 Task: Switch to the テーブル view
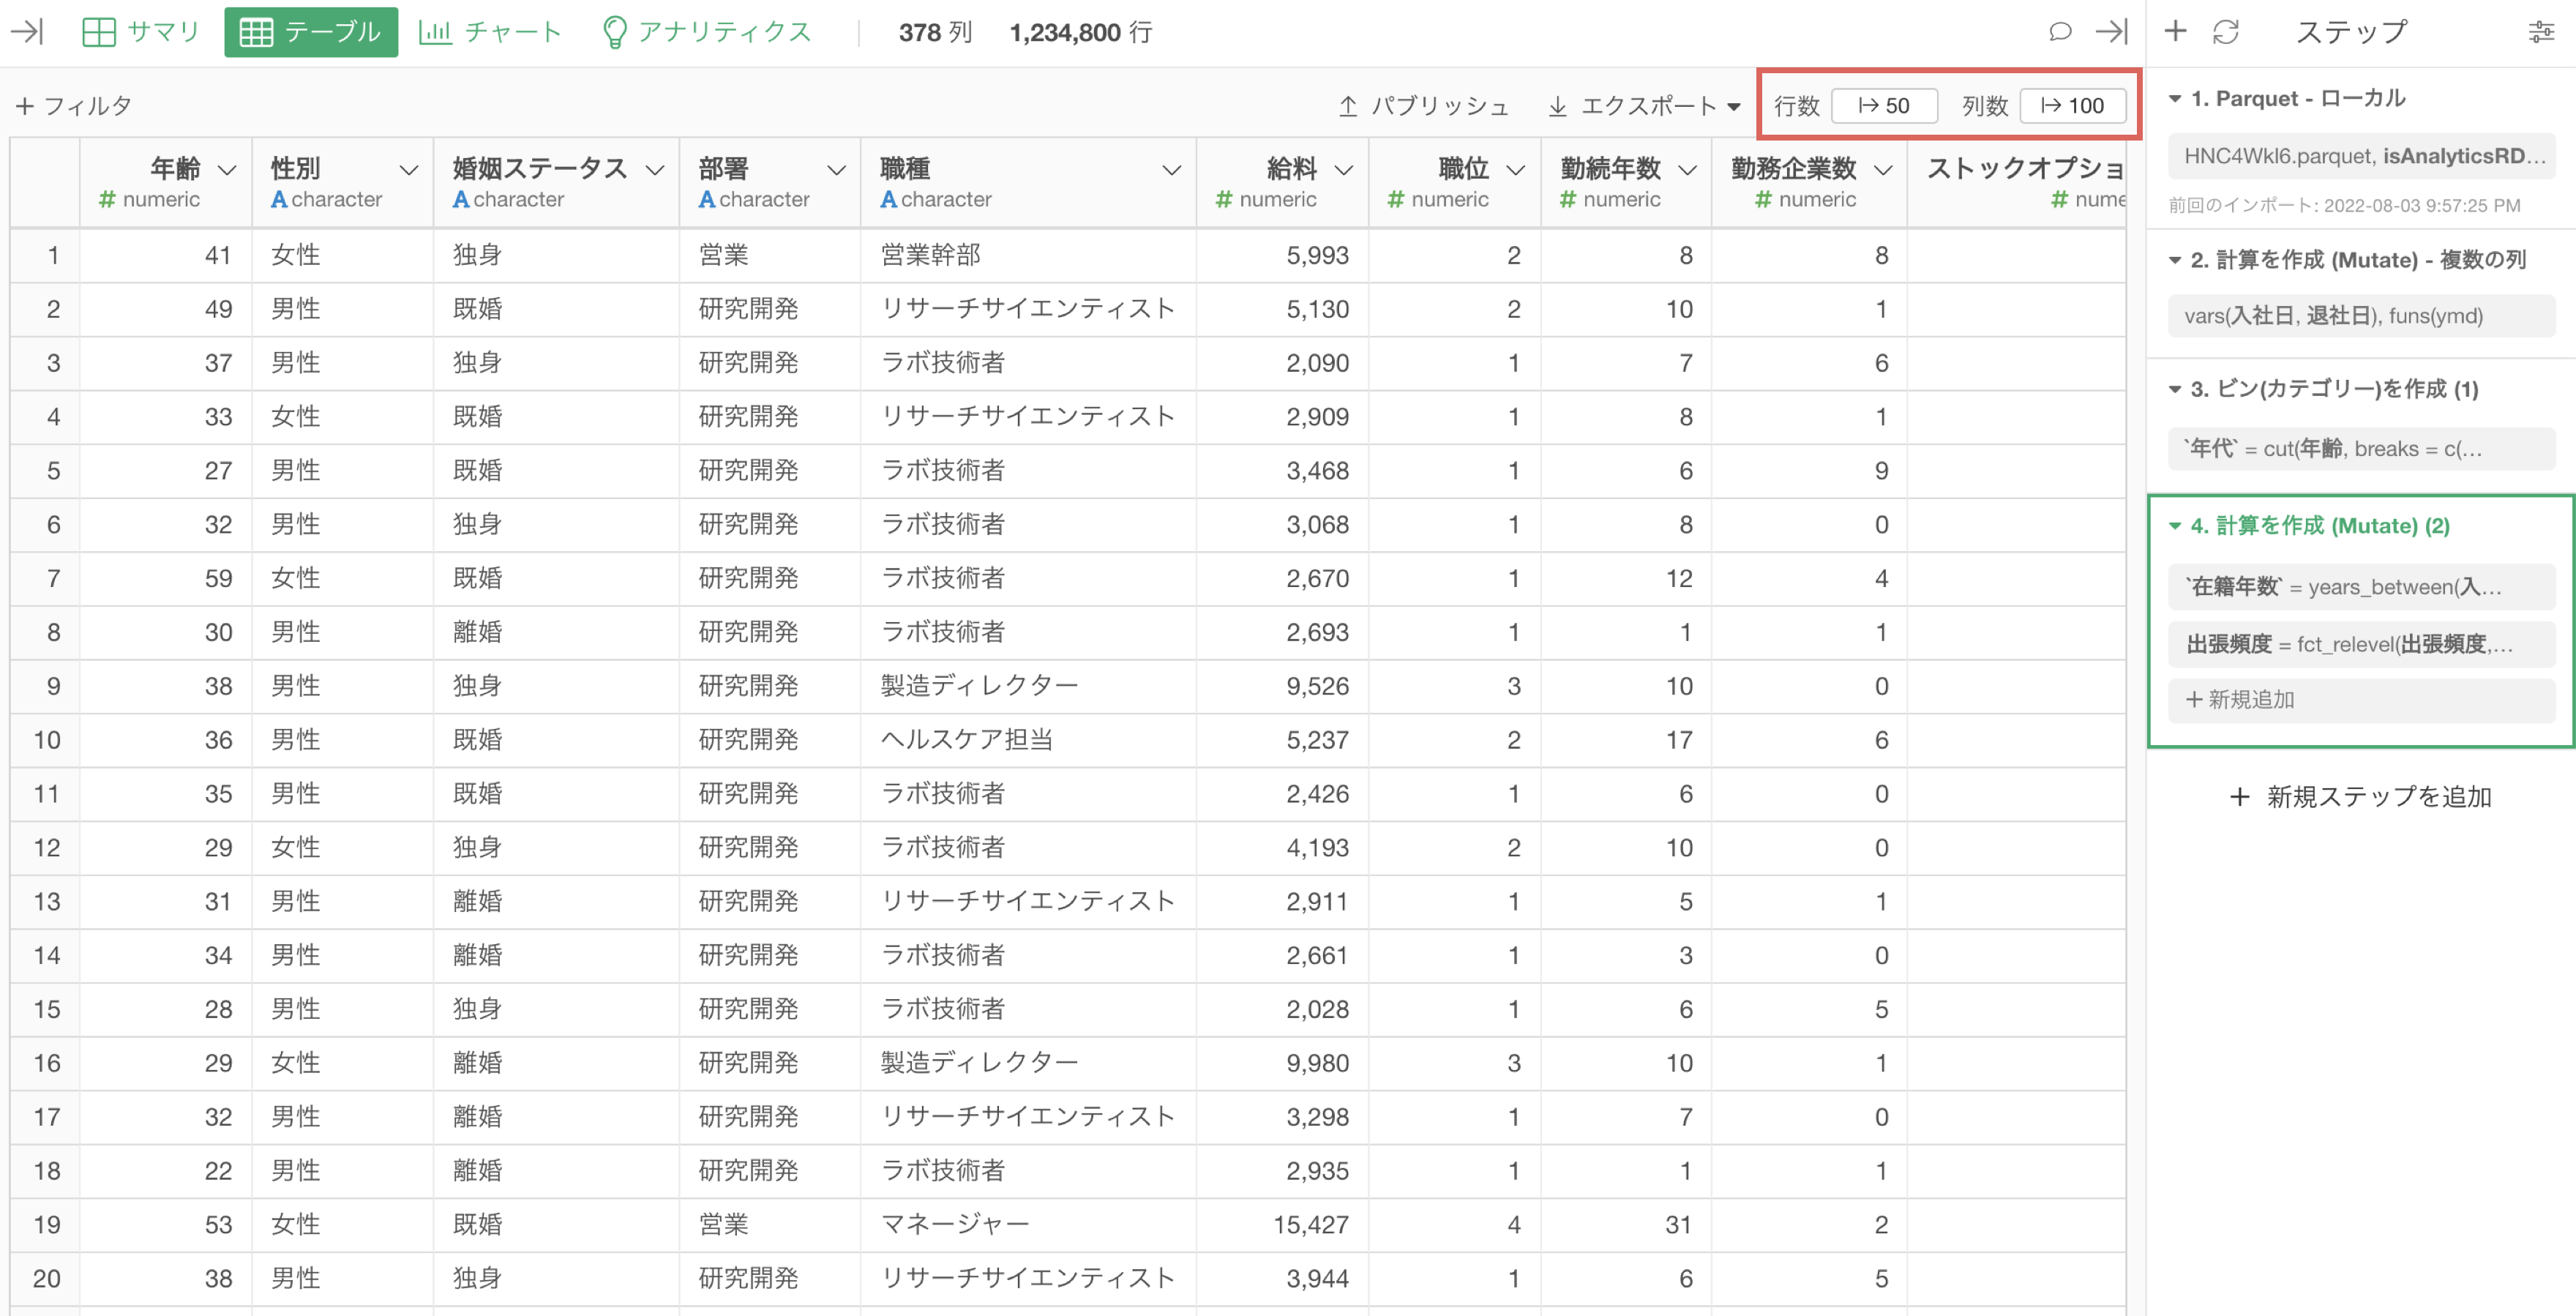311,32
